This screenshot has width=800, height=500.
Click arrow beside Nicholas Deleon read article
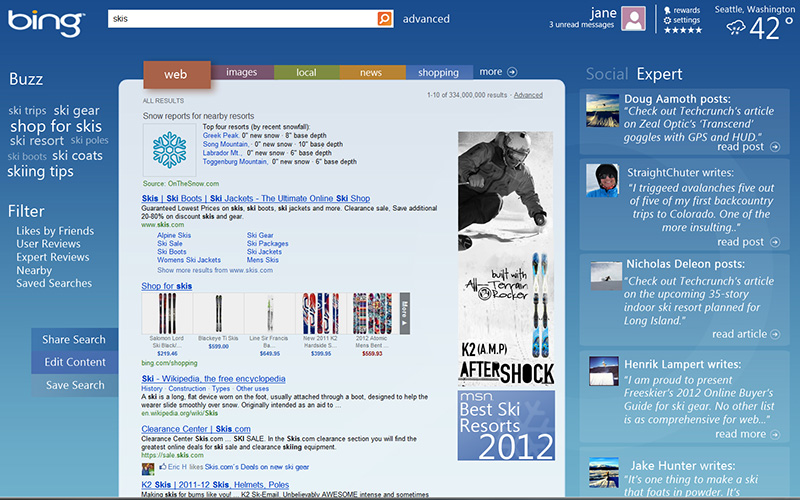pos(775,334)
